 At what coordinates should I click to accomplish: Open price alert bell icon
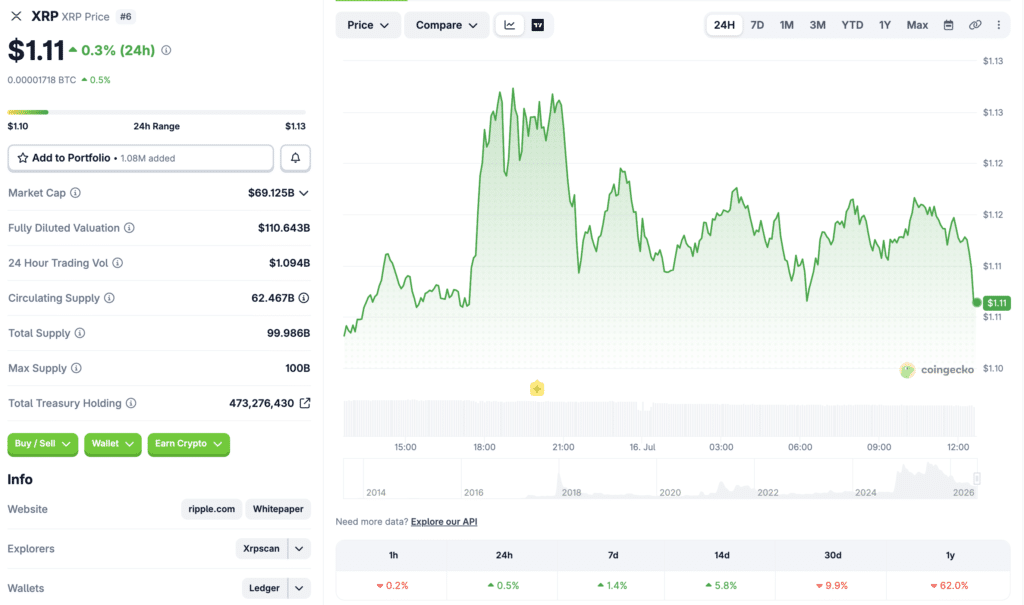click(x=295, y=158)
